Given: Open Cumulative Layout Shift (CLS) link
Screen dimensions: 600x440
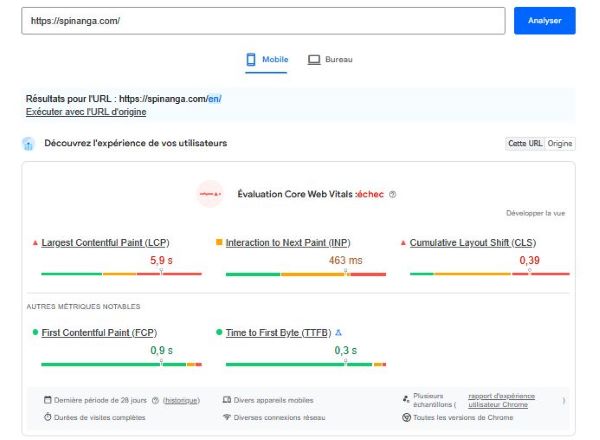Looking at the screenshot, I should click(x=473, y=243).
